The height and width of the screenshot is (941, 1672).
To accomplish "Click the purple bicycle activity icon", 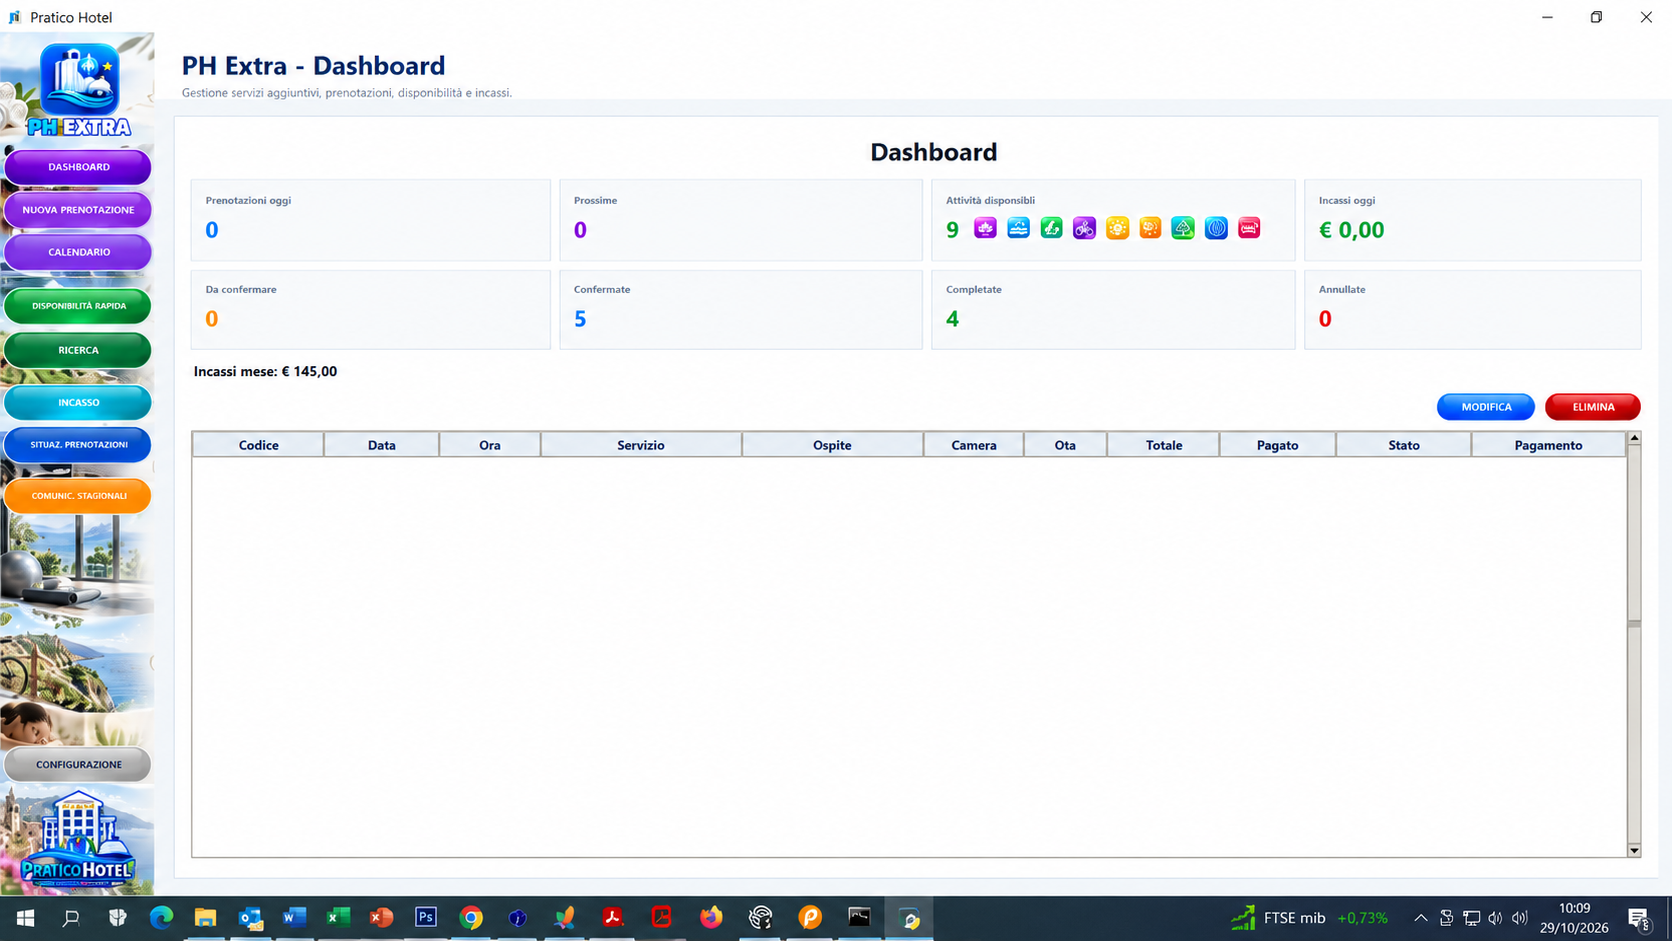I will 1084,228.
